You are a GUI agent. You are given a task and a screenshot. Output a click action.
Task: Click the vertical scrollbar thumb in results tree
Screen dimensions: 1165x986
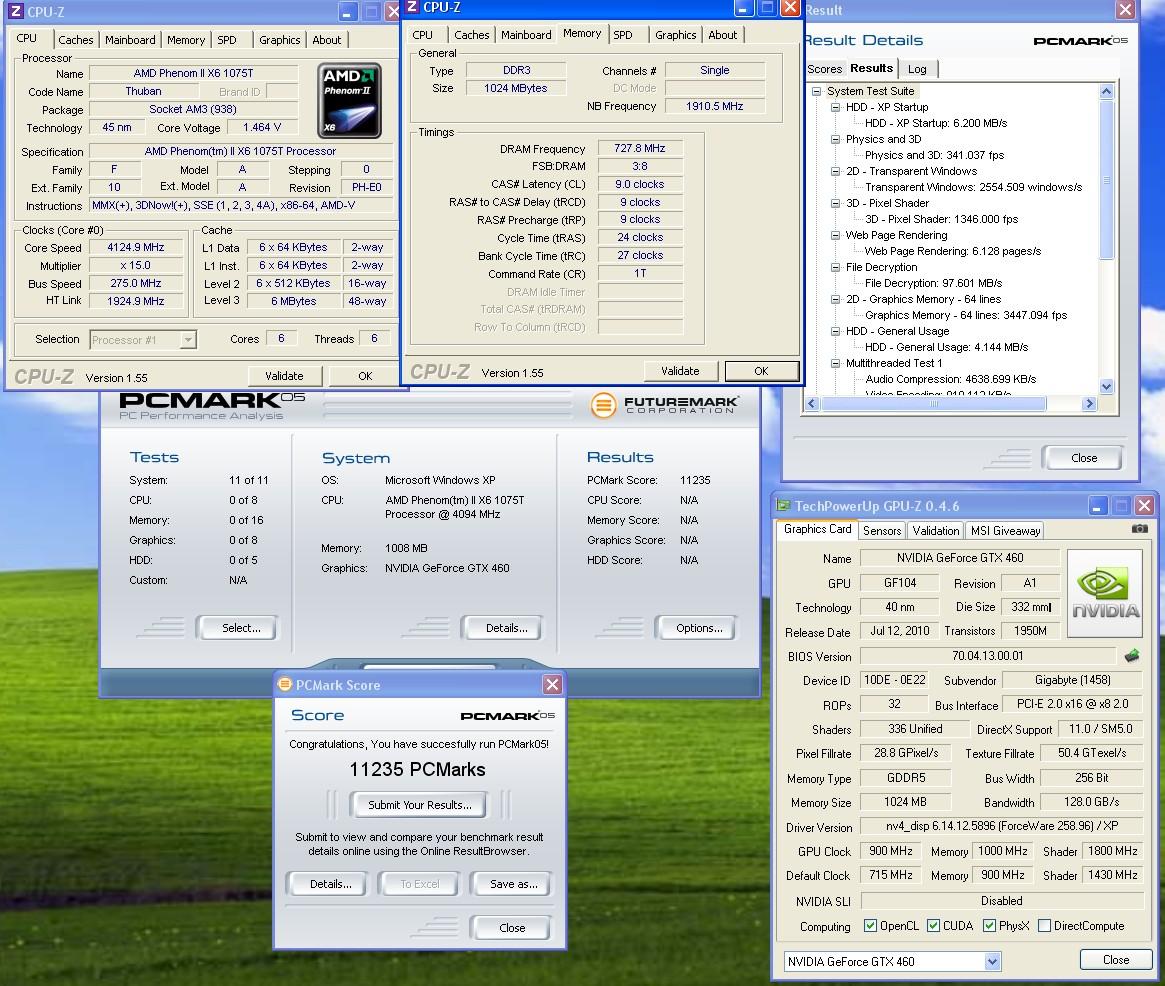pos(1106,181)
